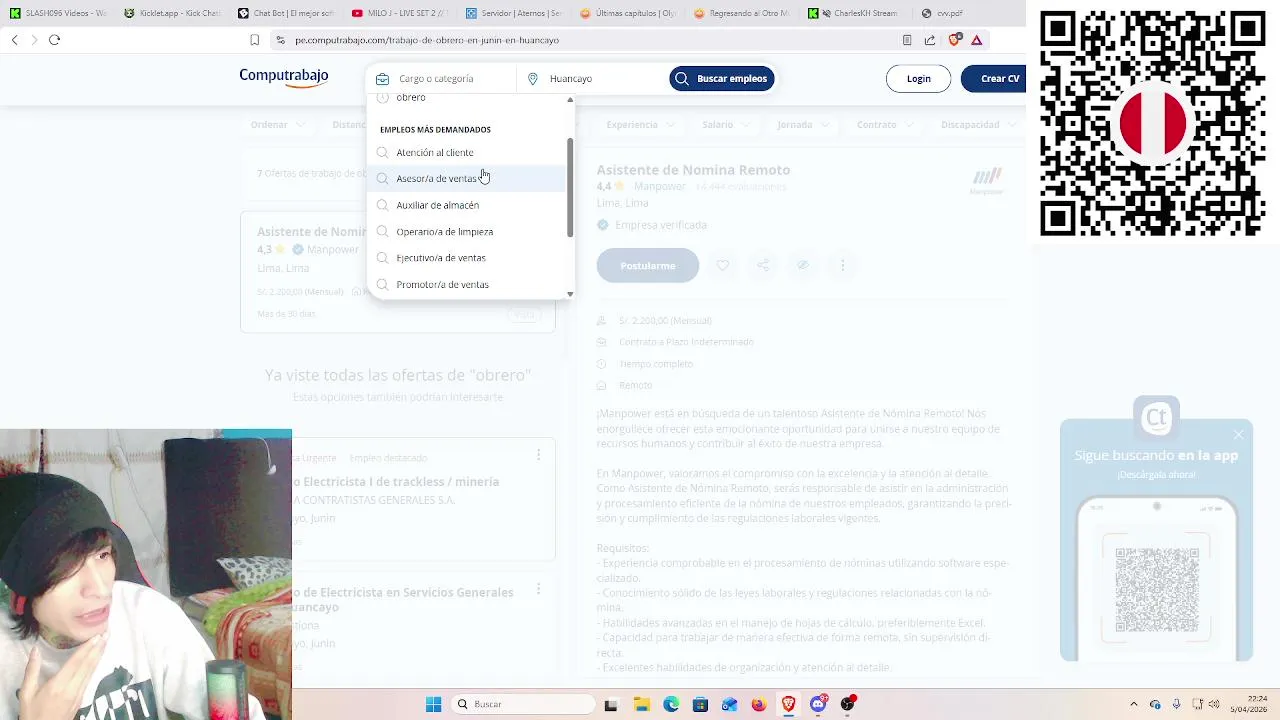This screenshot has height=720, width=1280.
Task: Expand the Jornada filter dropdown
Action: [x=802, y=125]
